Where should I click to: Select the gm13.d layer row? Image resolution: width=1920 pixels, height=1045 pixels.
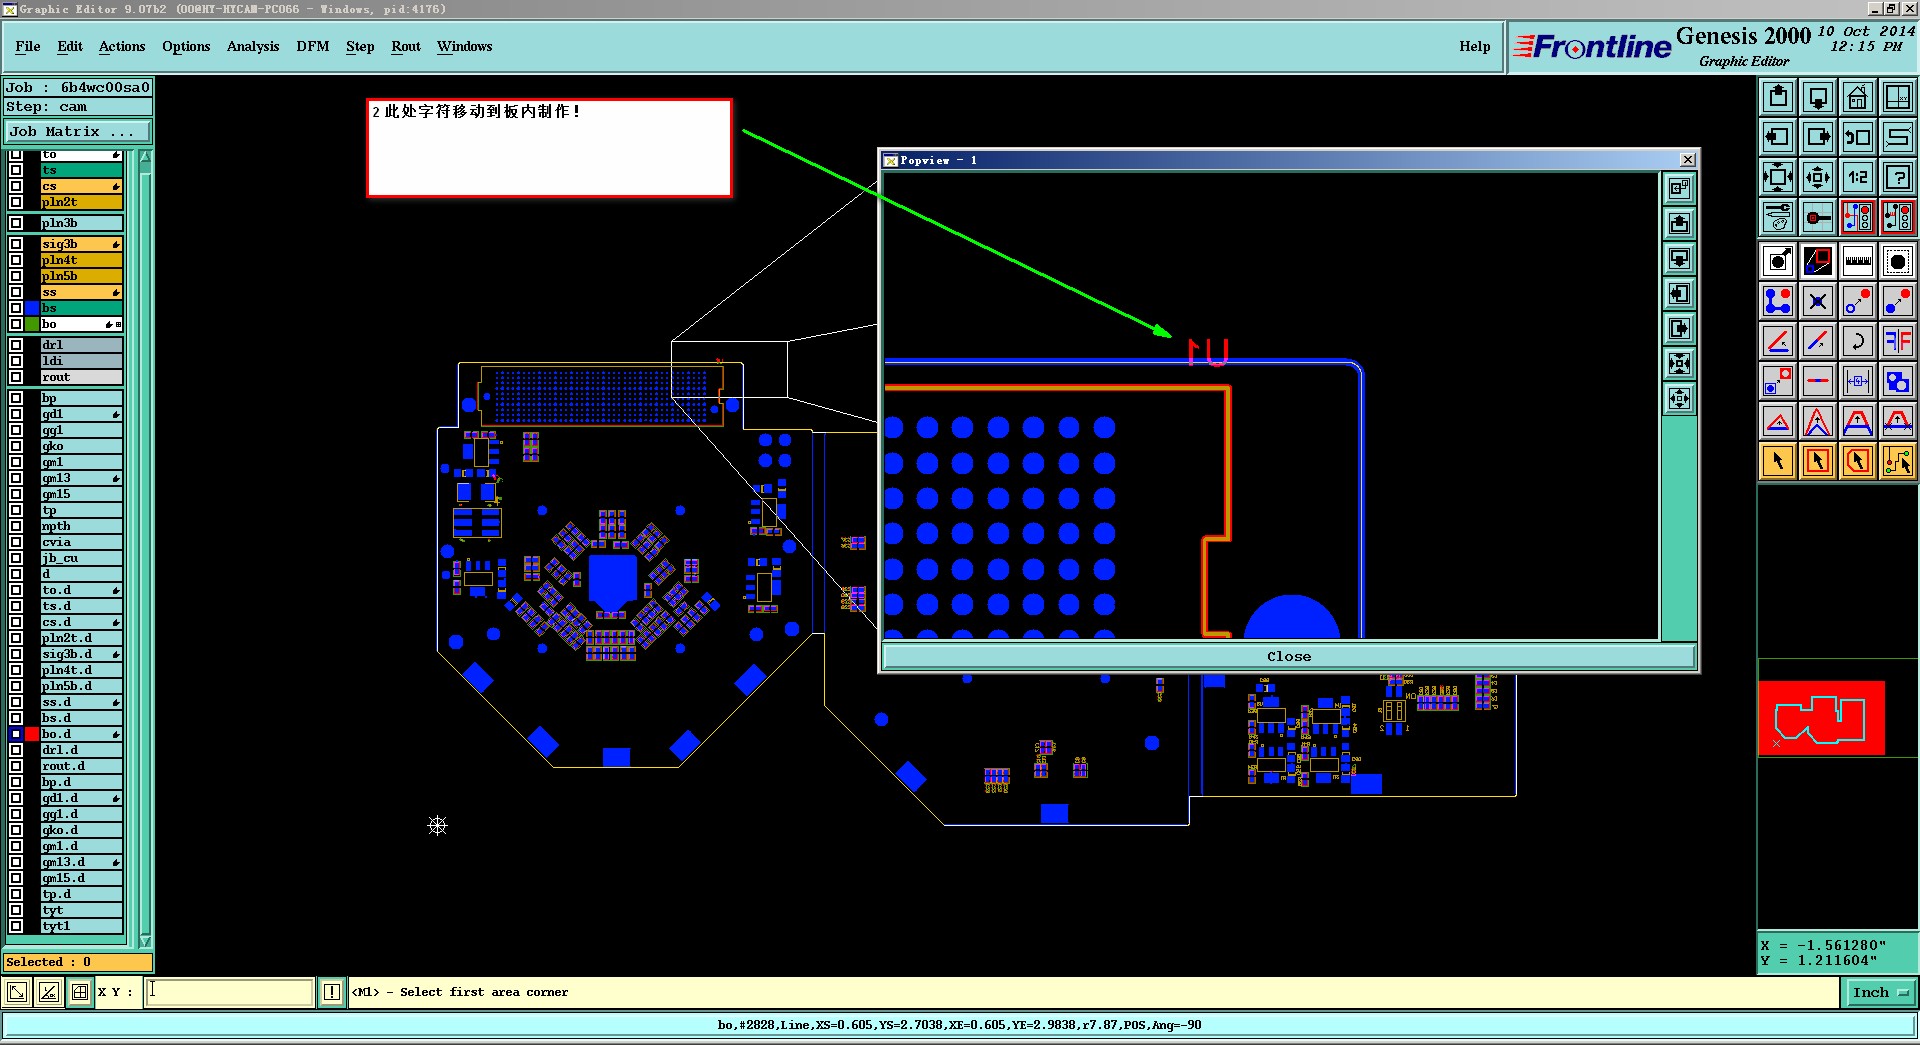point(81,863)
